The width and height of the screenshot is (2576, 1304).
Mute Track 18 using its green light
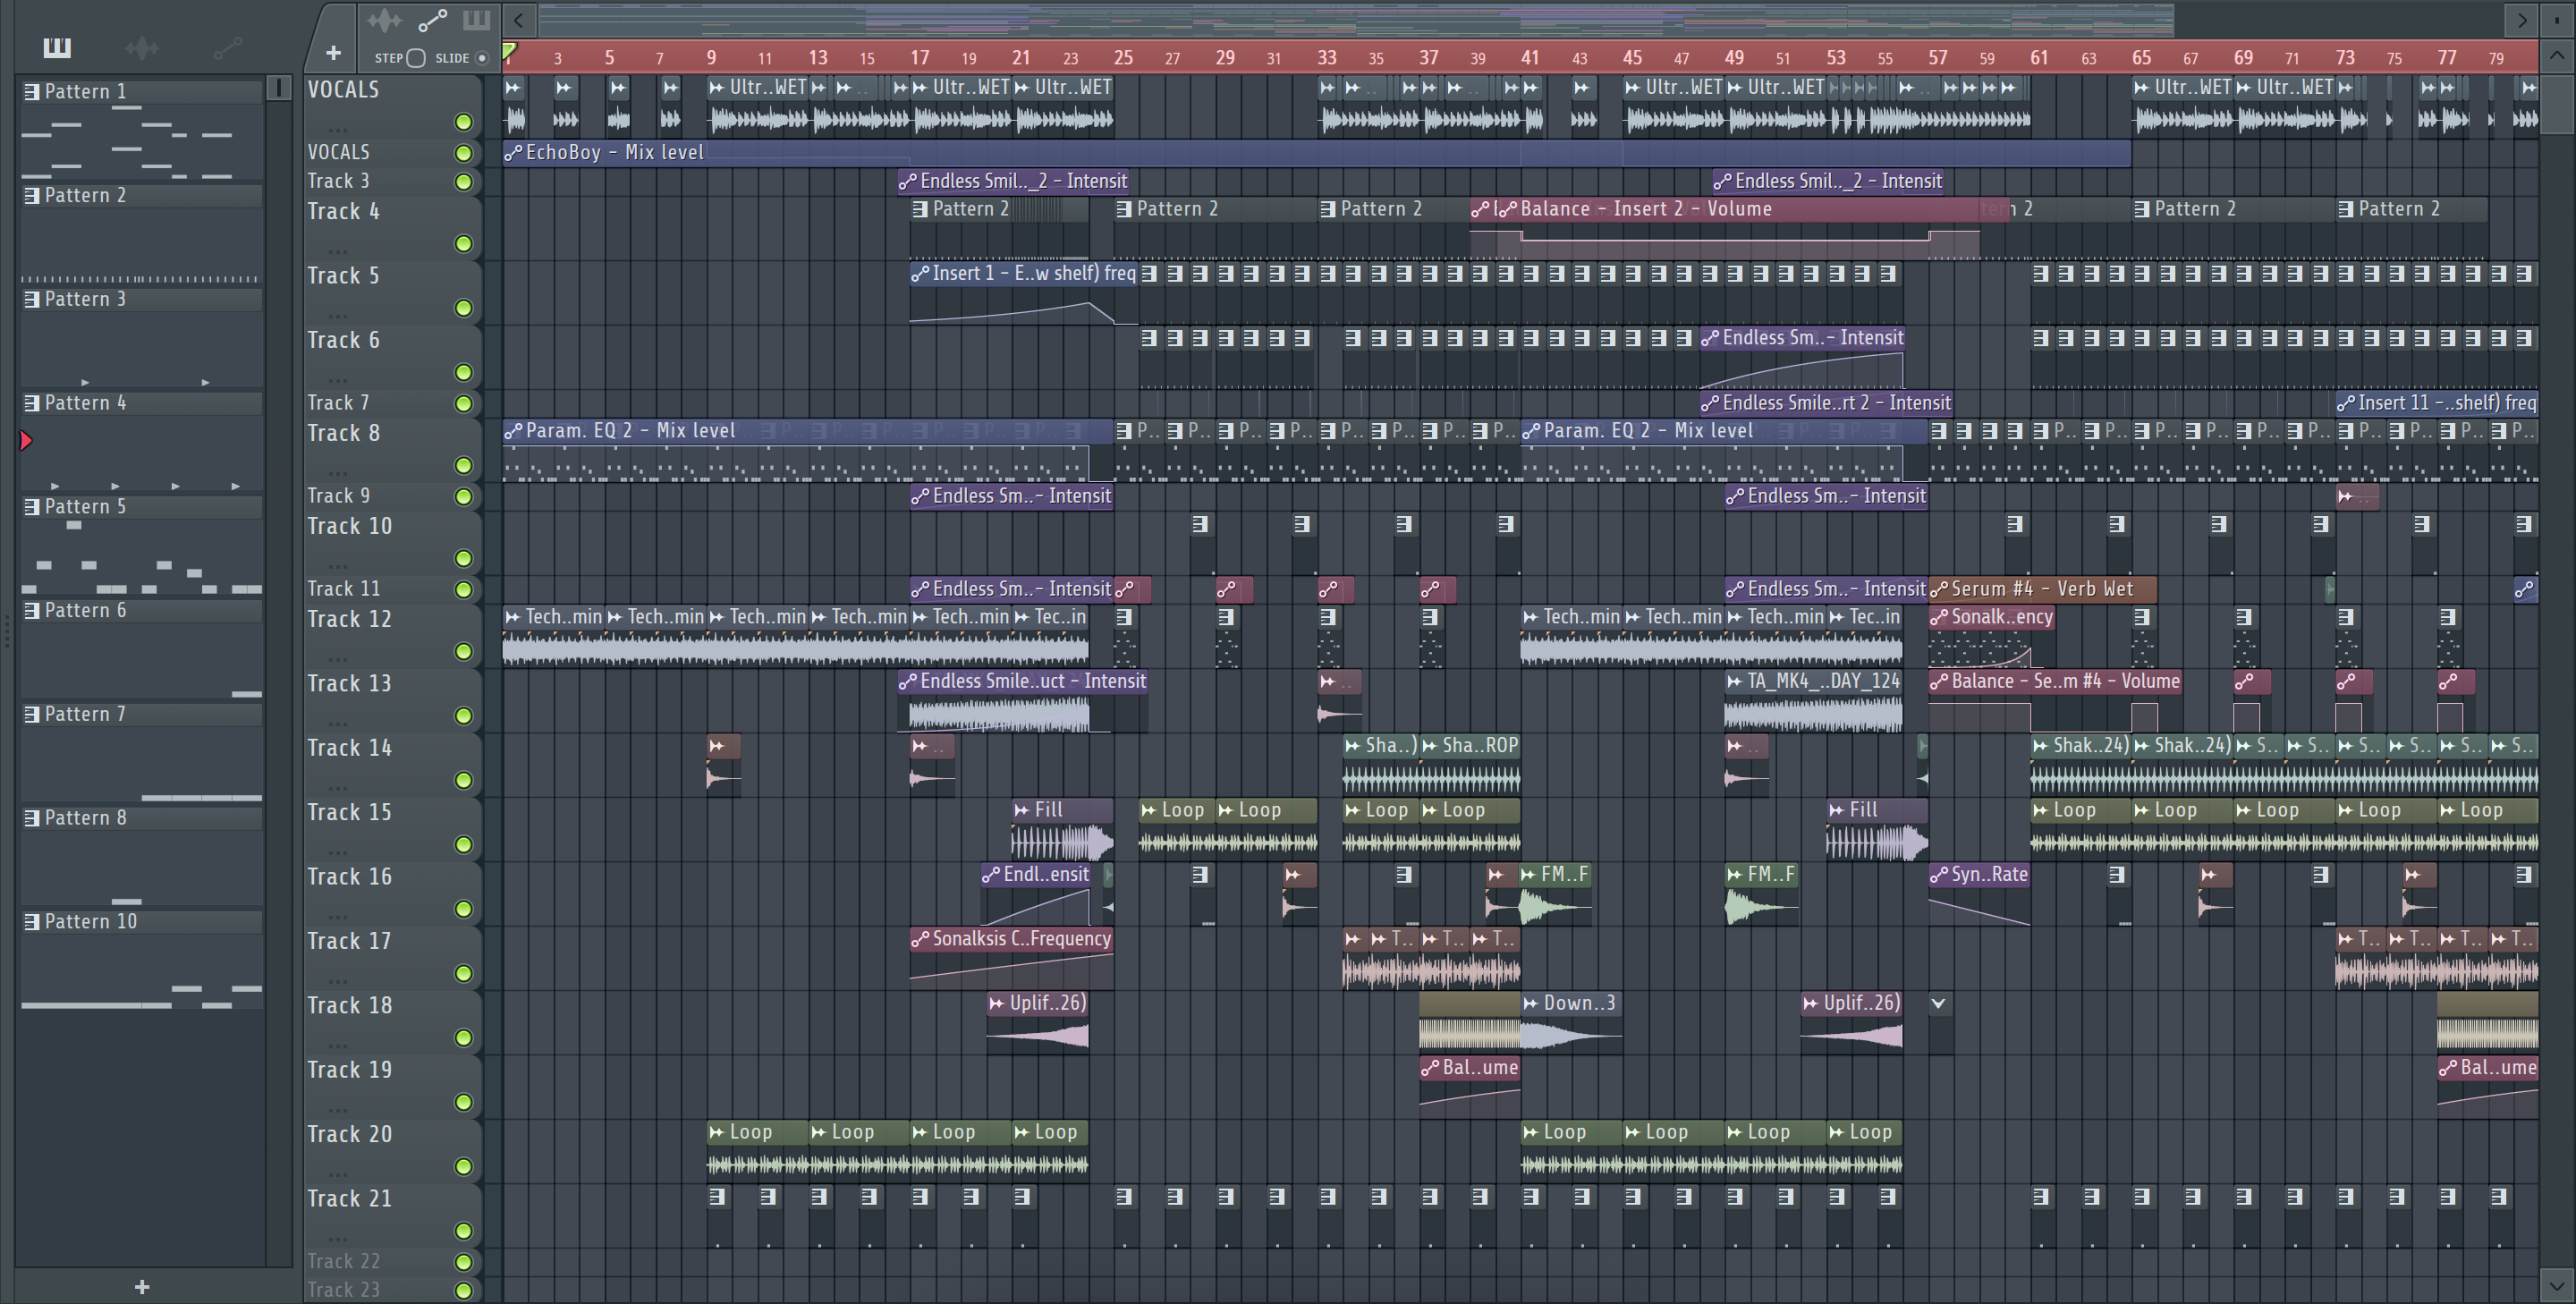coord(463,1037)
